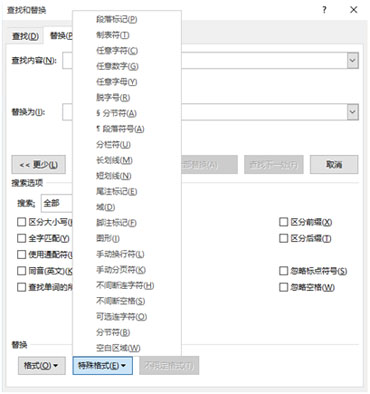Viewport: 370px width, 394px height.
Task: Toggle 全字匹配(Y) checkbox
Action: click(21, 238)
